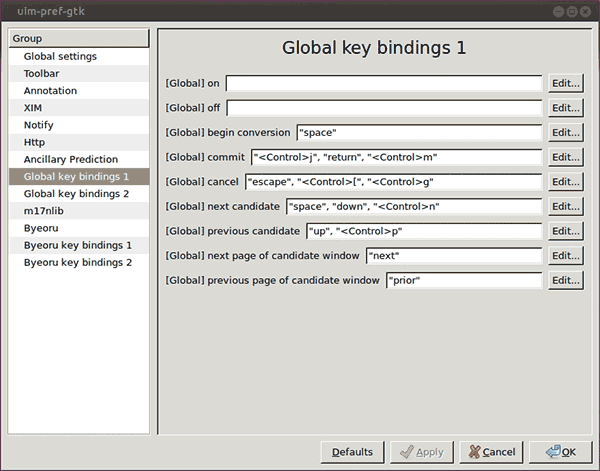The image size is (600, 471).
Task: Edit the [Global] off key binding
Action: pos(566,108)
